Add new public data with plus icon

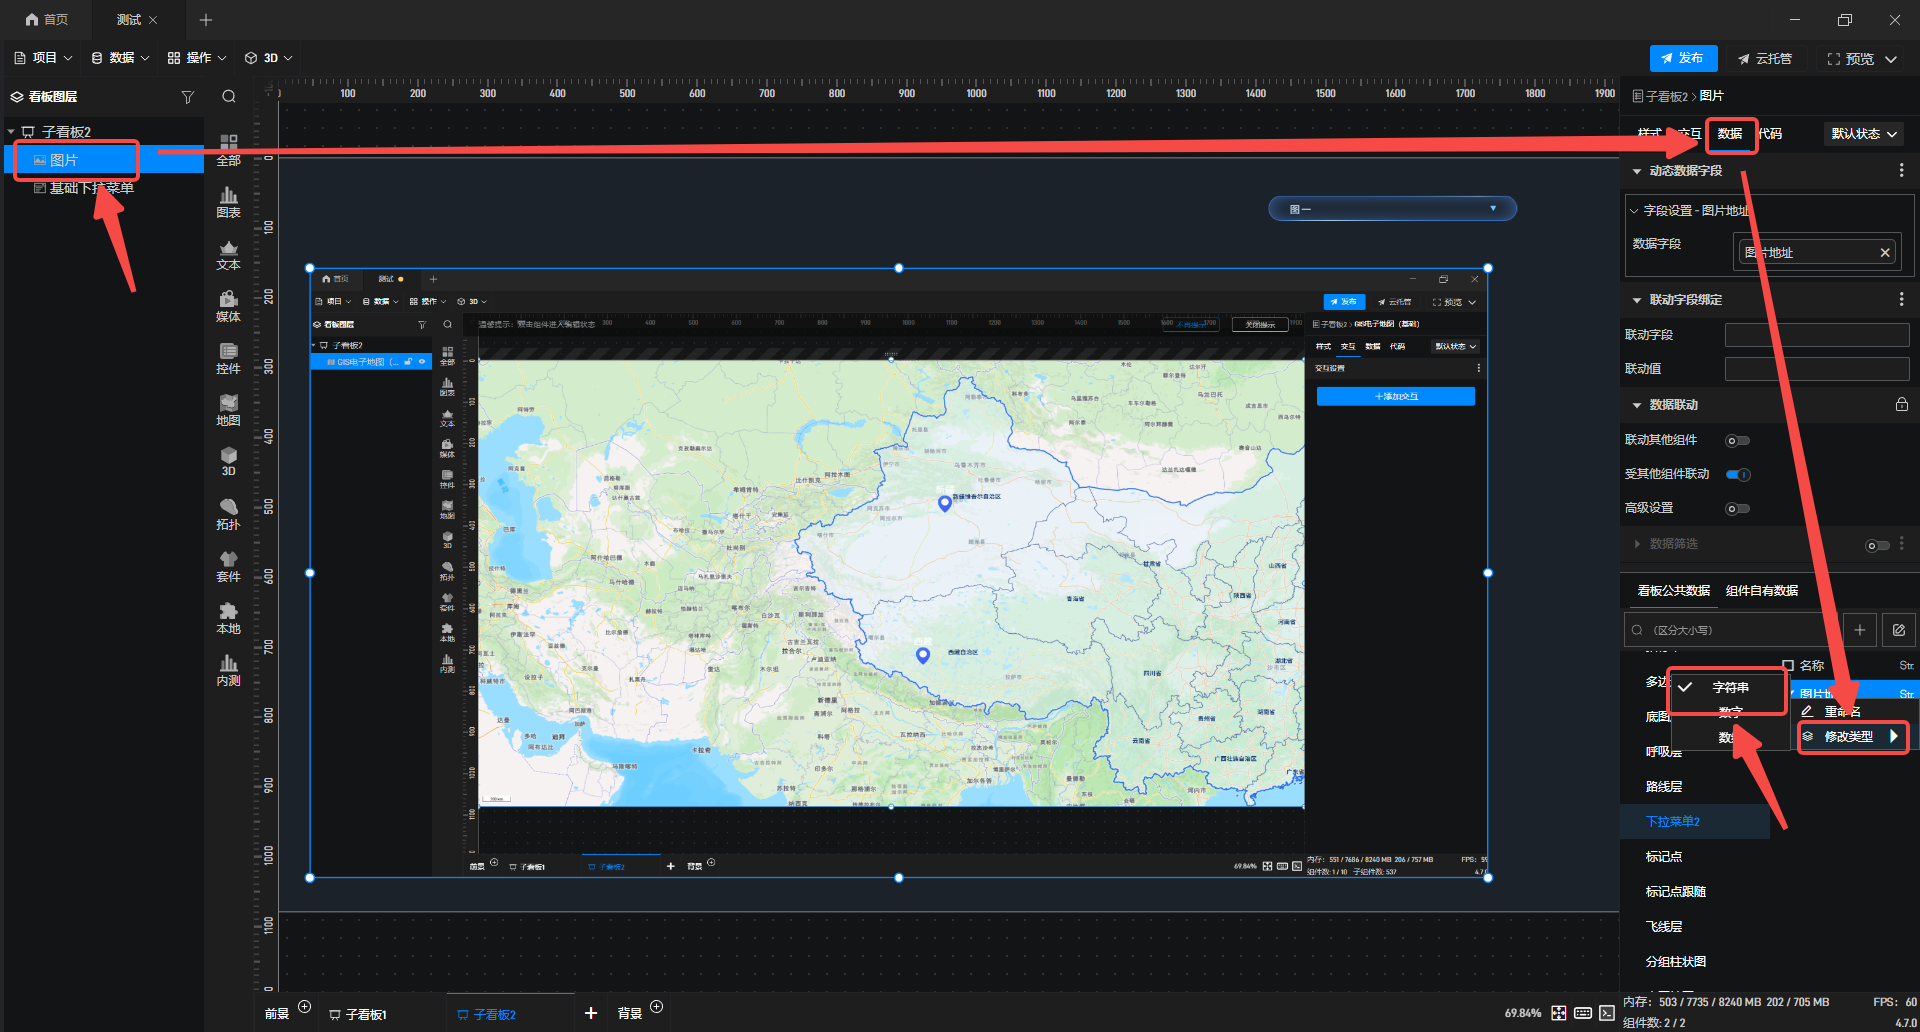(x=1859, y=630)
